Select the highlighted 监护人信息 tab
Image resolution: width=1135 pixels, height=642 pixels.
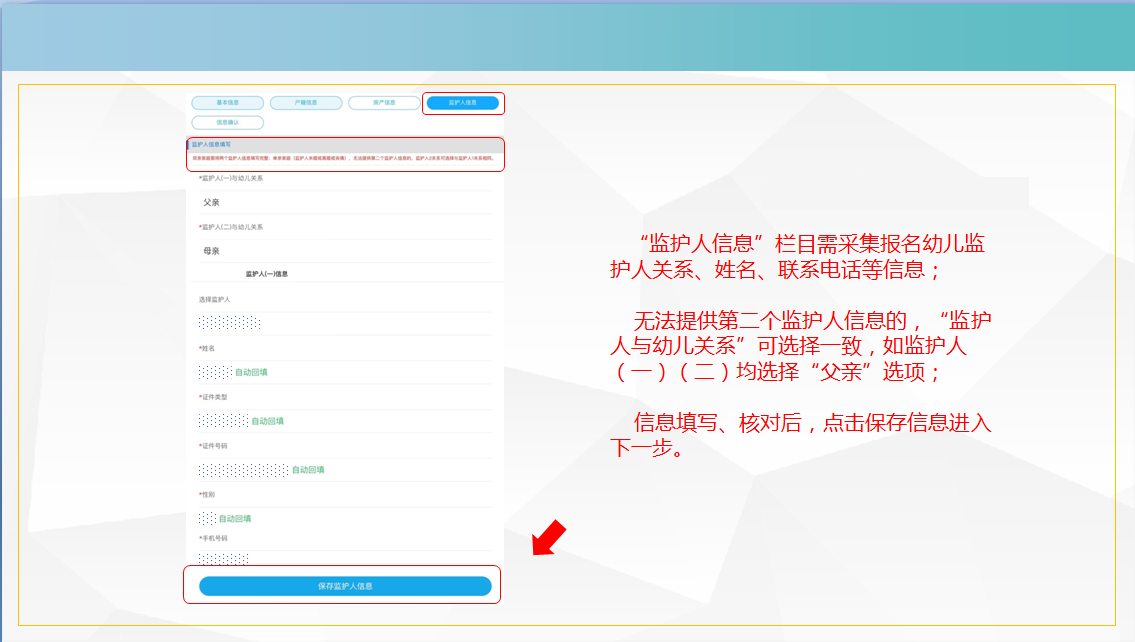(462, 103)
